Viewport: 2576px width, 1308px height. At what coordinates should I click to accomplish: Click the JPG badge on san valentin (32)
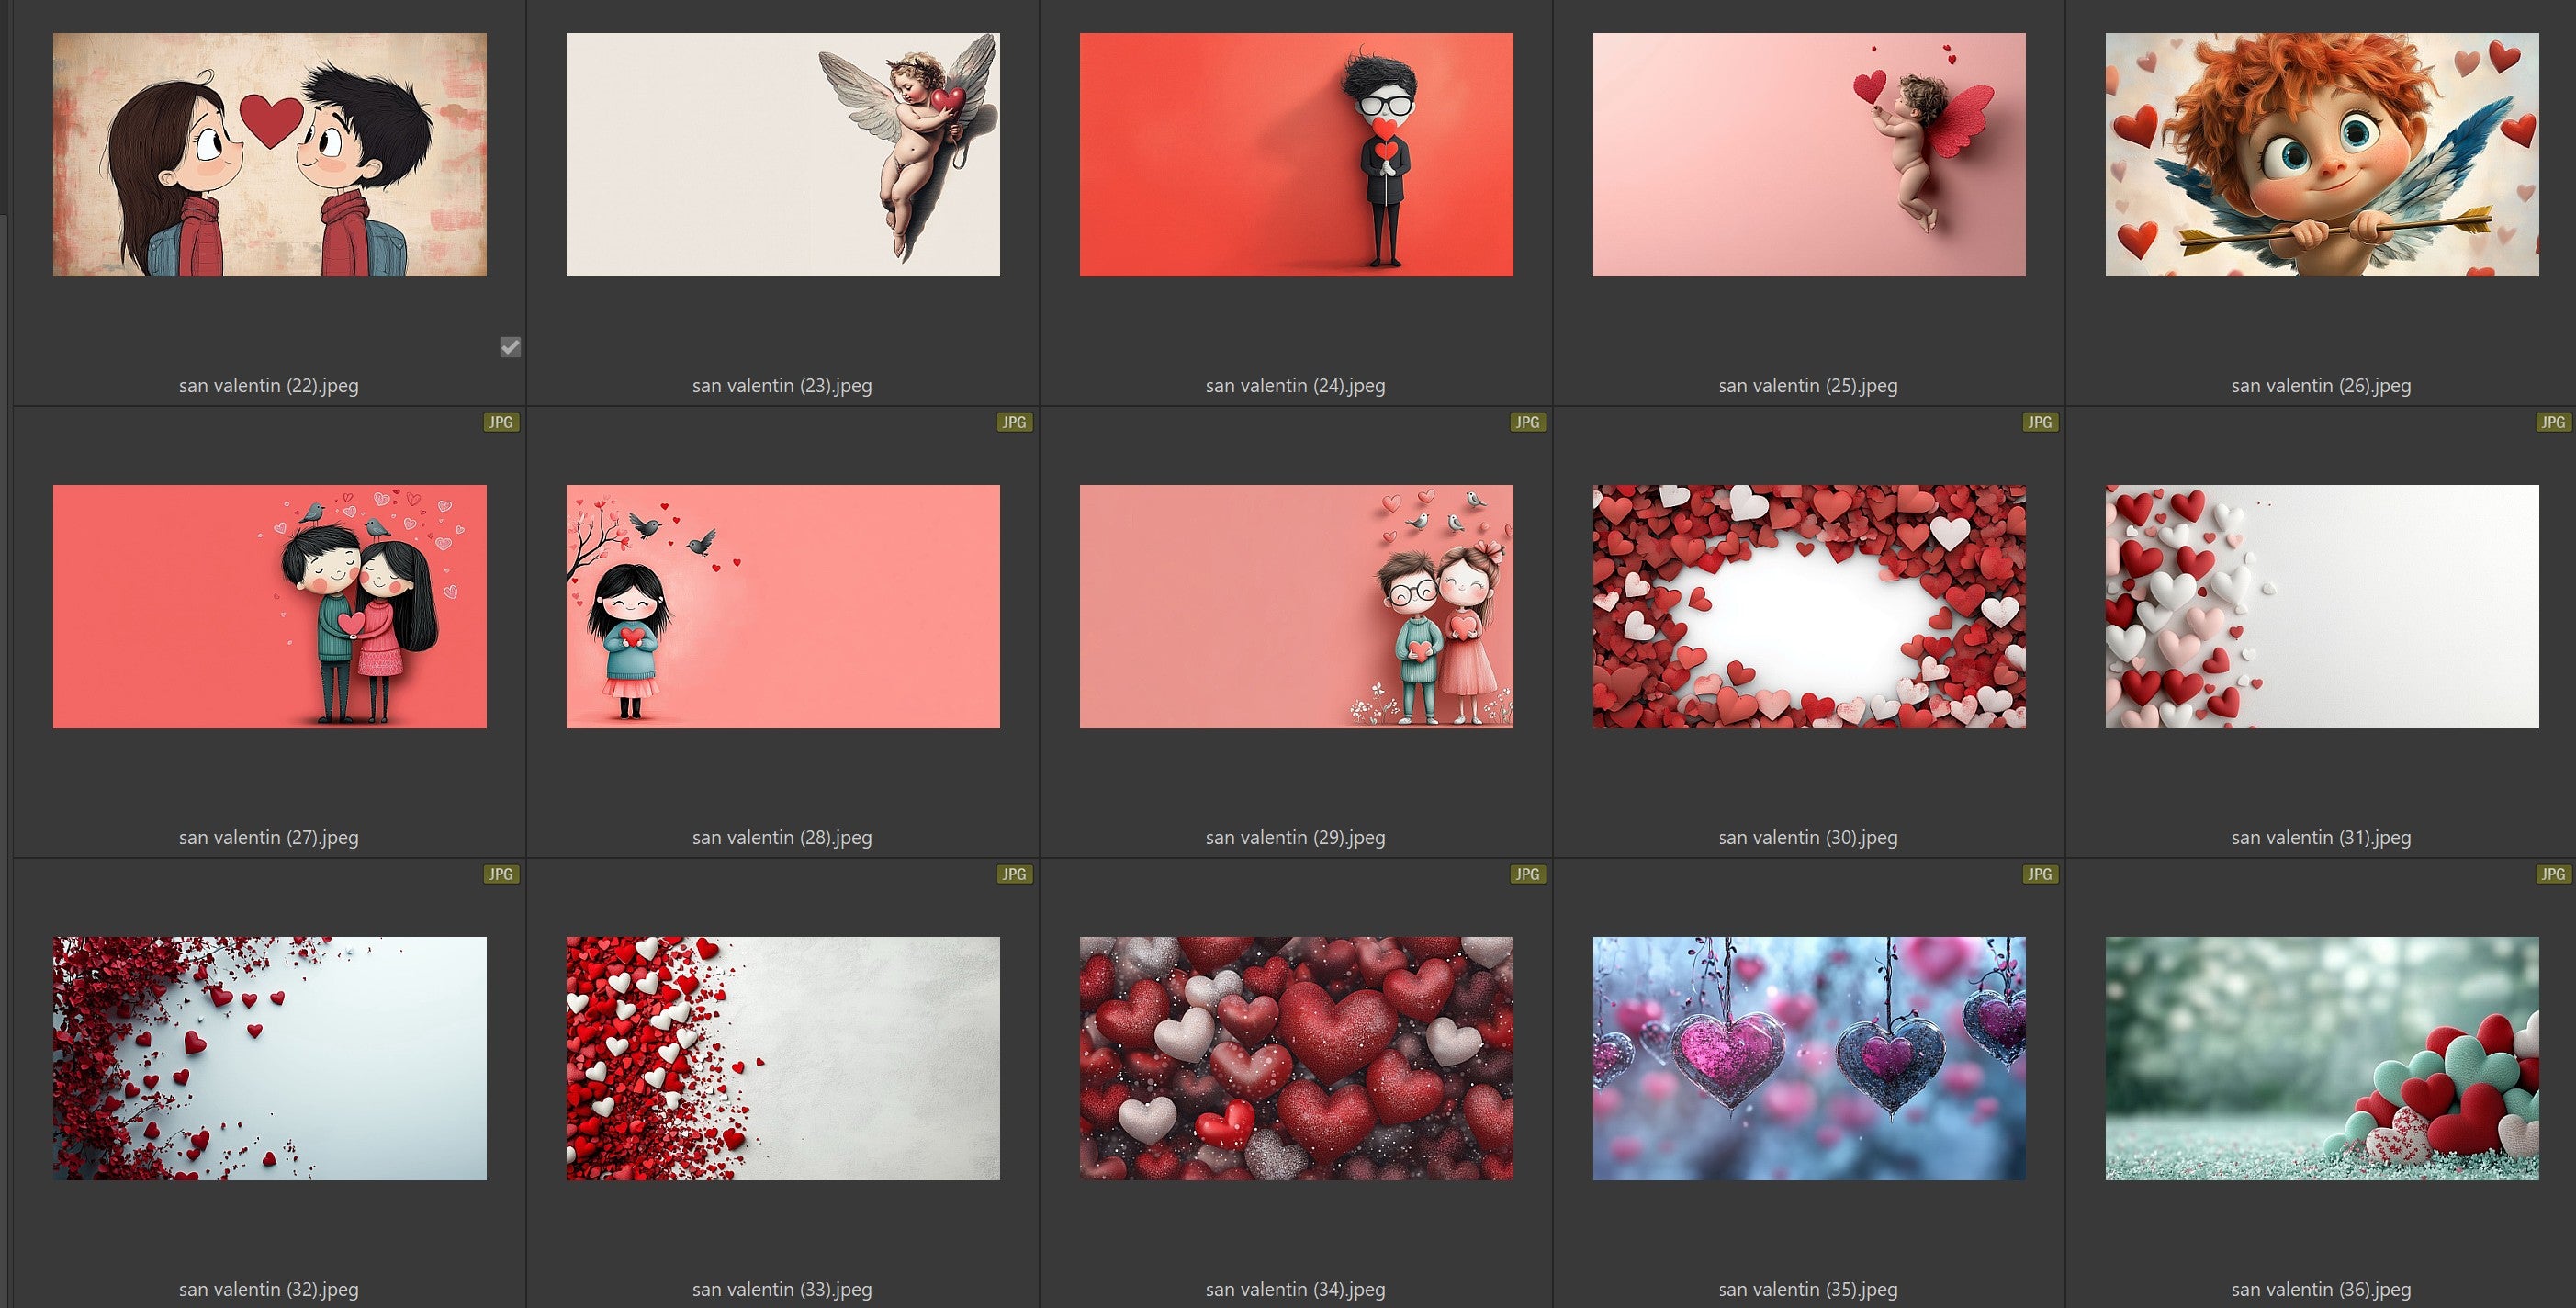click(x=500, y=874)
